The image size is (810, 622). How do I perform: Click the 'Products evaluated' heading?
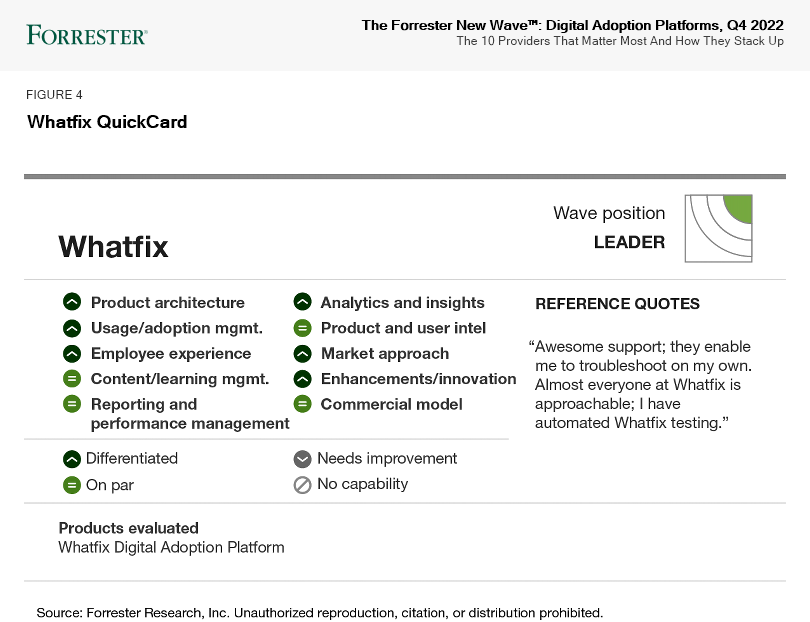(x=129, y=528)
